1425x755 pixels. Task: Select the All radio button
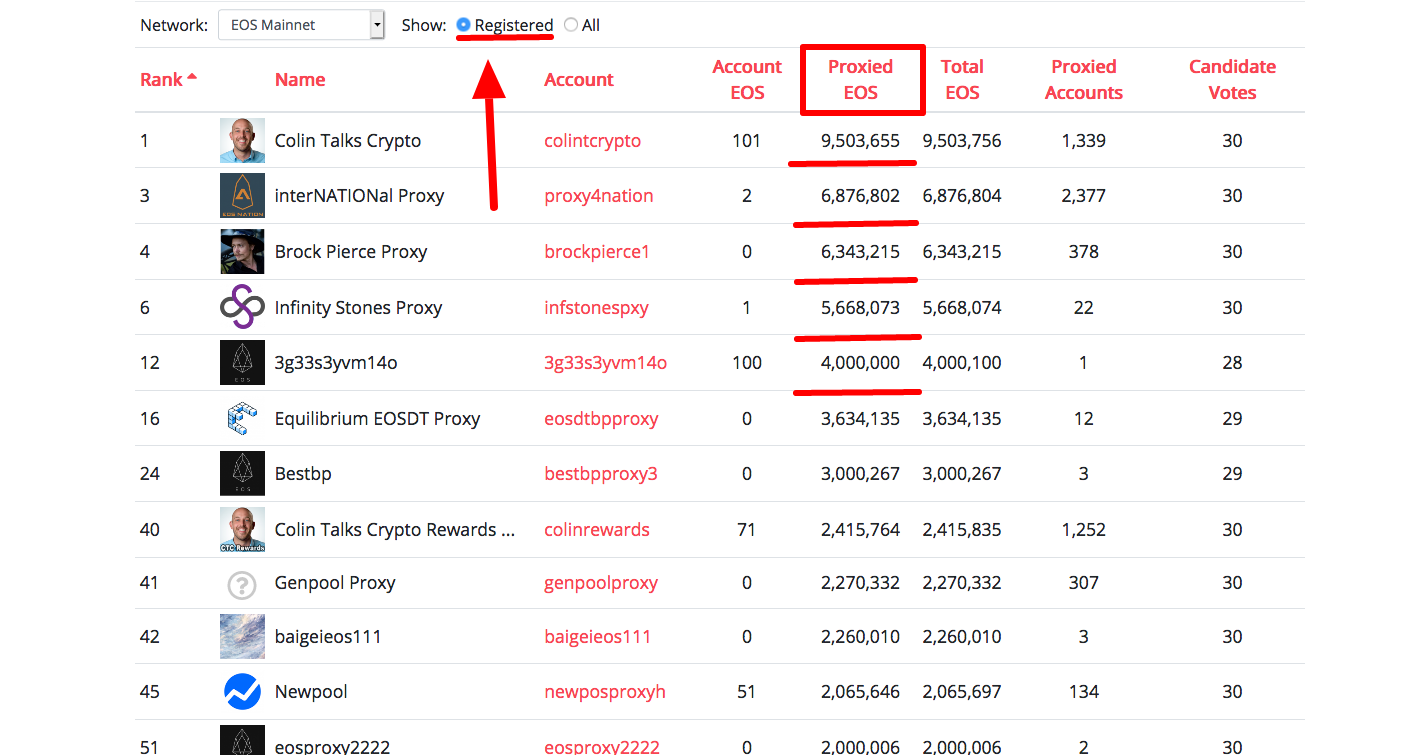click(571, 25)
